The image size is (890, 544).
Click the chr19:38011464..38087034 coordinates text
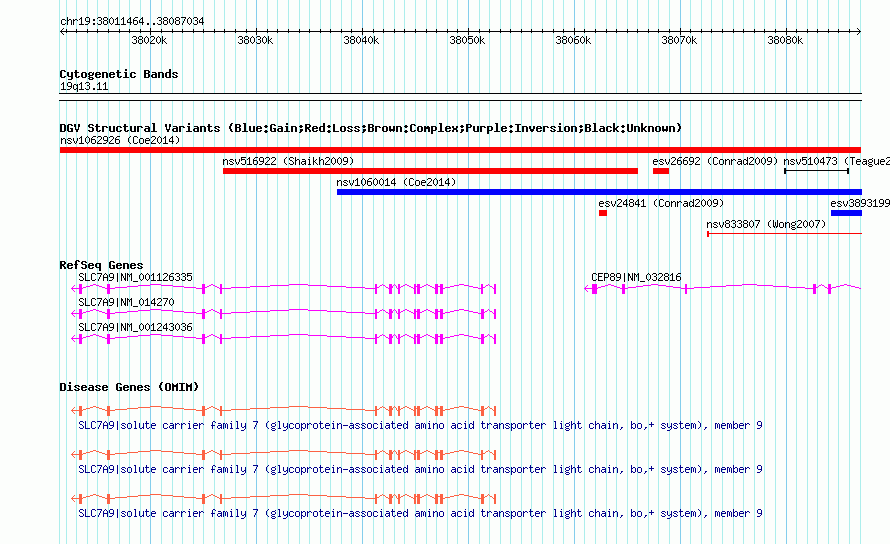[x=132, y=21]
